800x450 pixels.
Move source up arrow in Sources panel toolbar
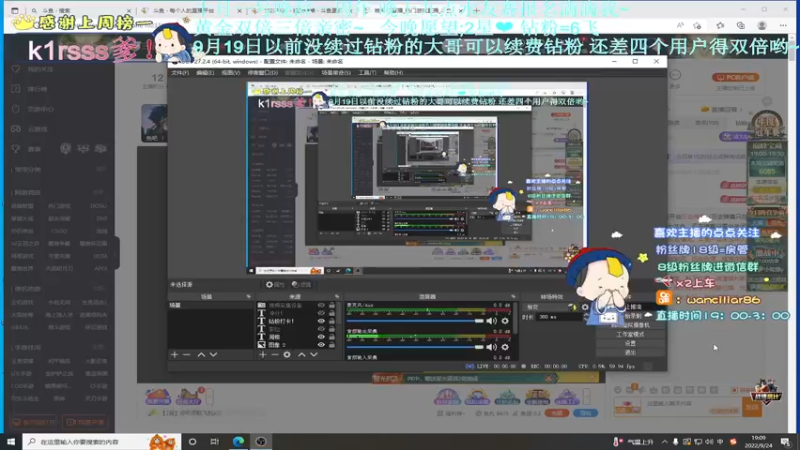pos(302,355)
